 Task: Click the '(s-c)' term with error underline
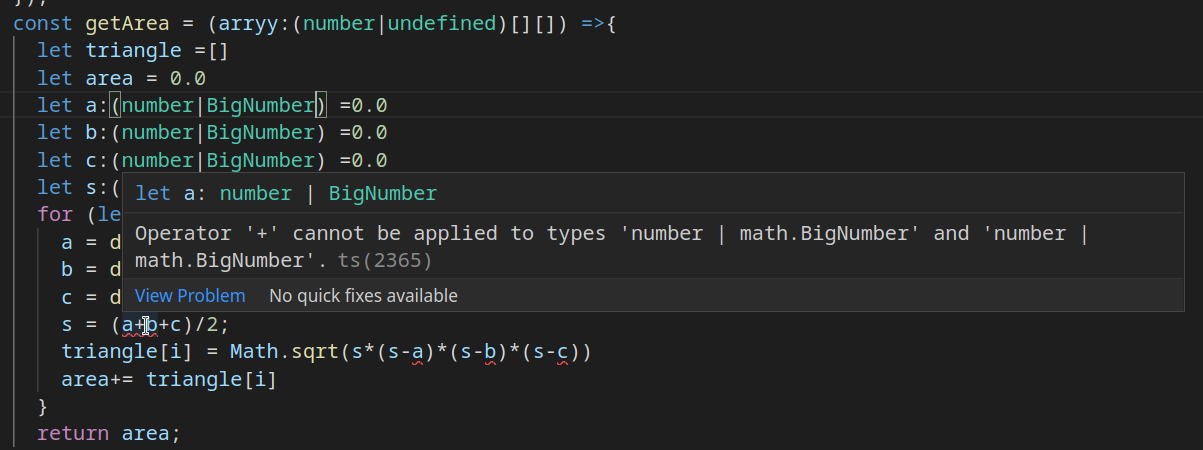[556, 353]
